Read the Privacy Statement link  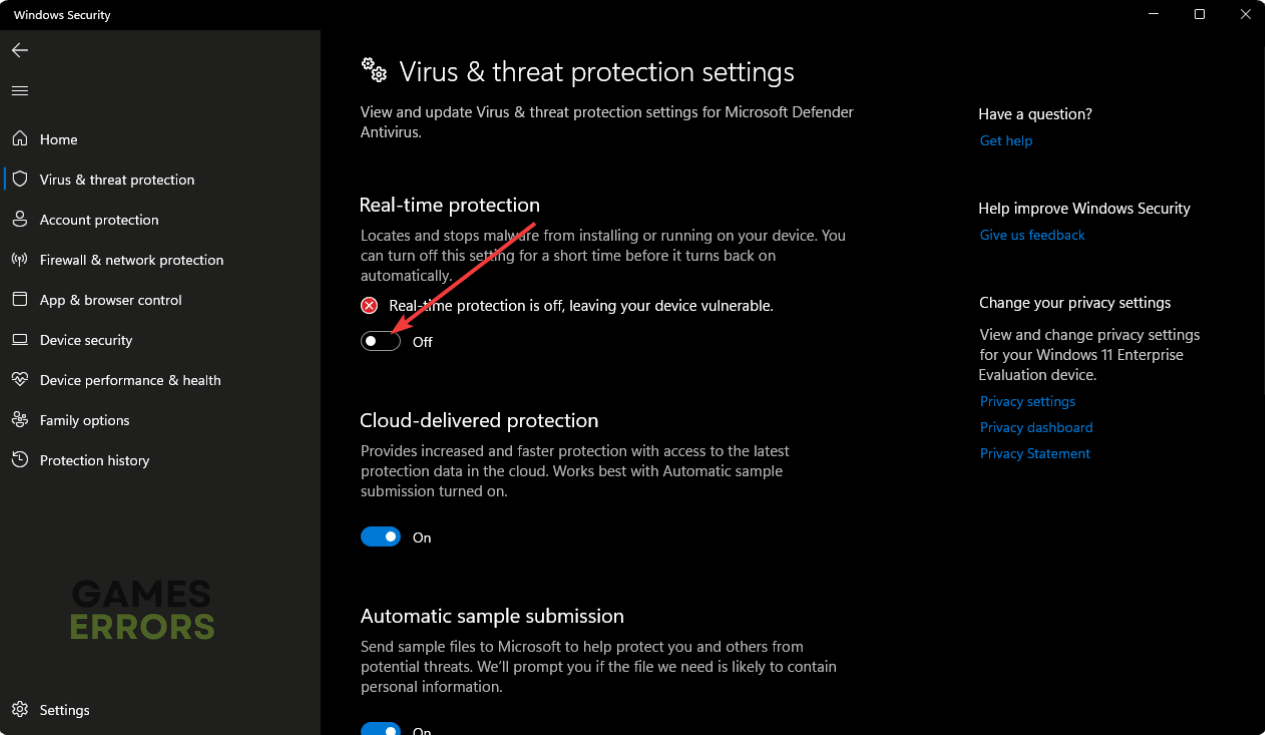[x=1035, y=453]
